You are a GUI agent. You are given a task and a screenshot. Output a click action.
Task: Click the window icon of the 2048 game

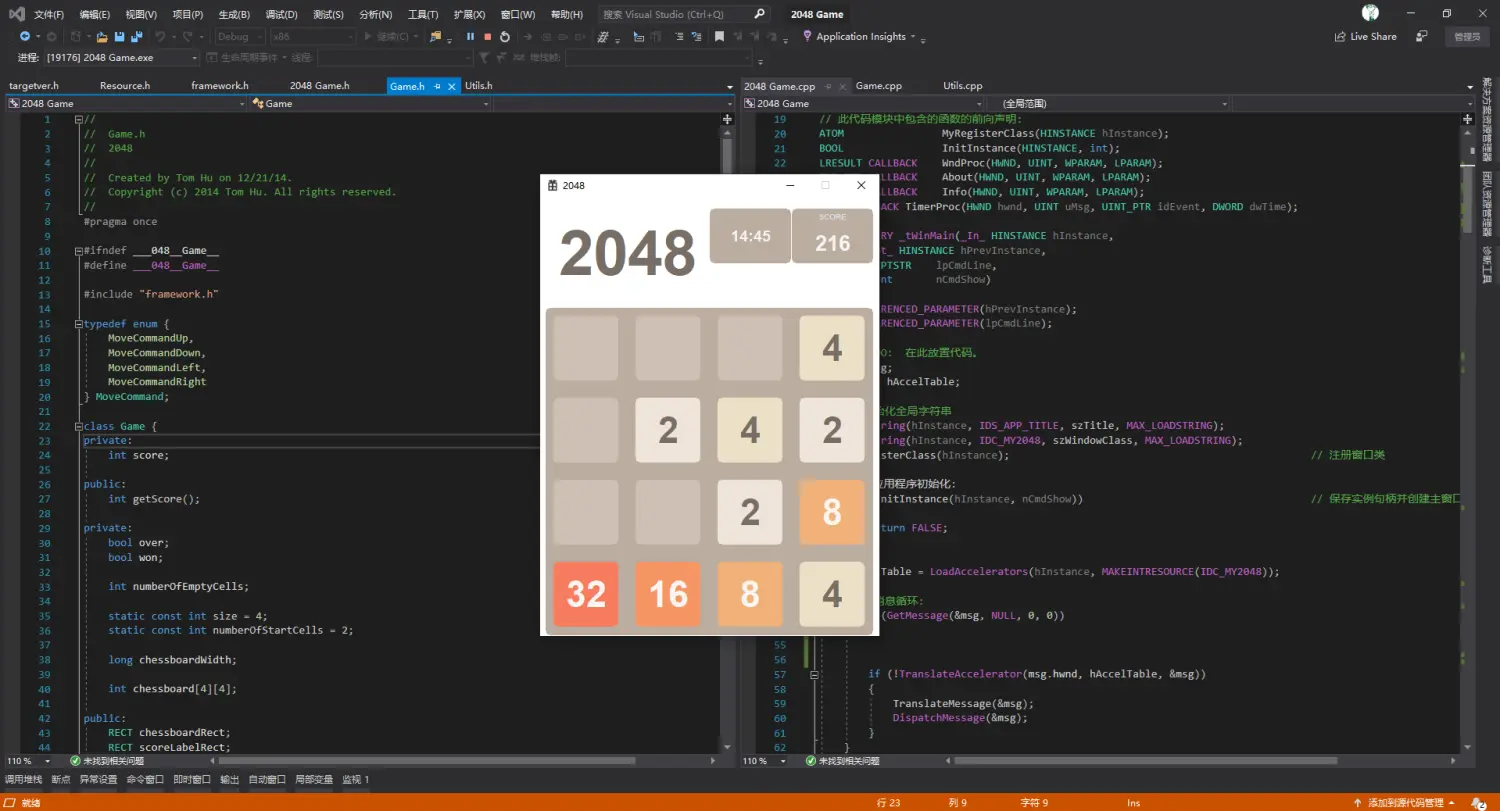coord(551,185)
